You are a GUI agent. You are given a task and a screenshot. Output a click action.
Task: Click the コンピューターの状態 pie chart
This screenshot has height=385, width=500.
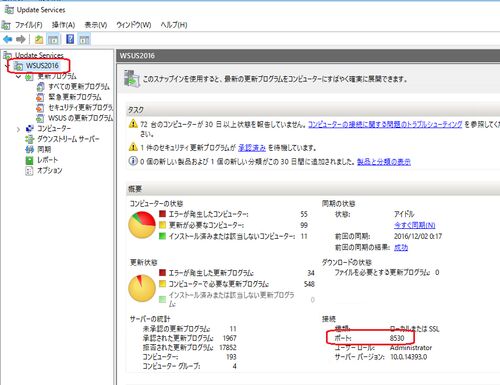142,225
